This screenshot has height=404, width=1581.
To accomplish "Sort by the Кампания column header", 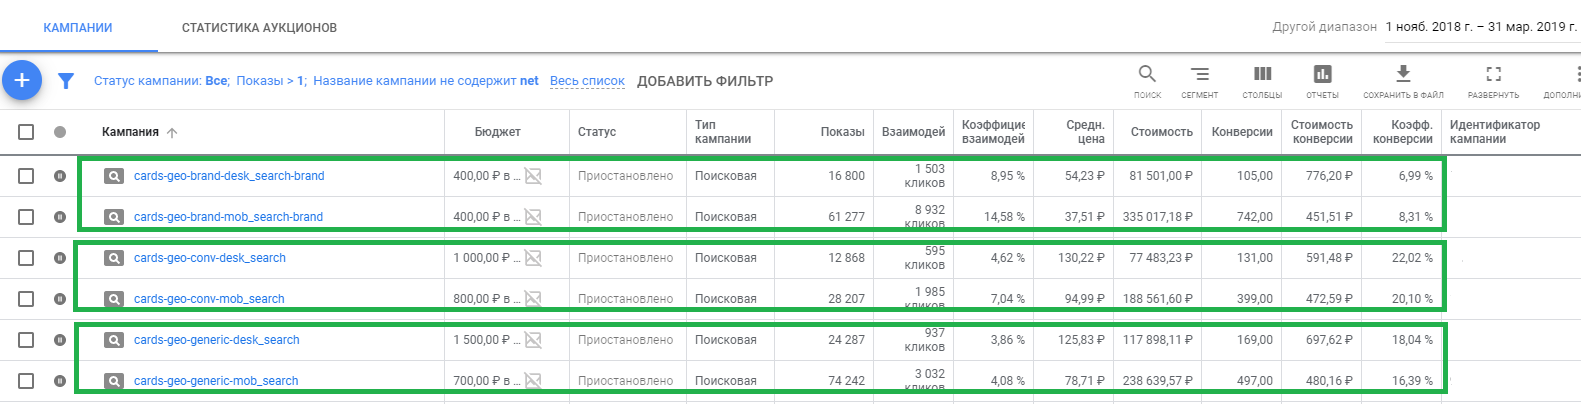I will (x=131, y=132).
